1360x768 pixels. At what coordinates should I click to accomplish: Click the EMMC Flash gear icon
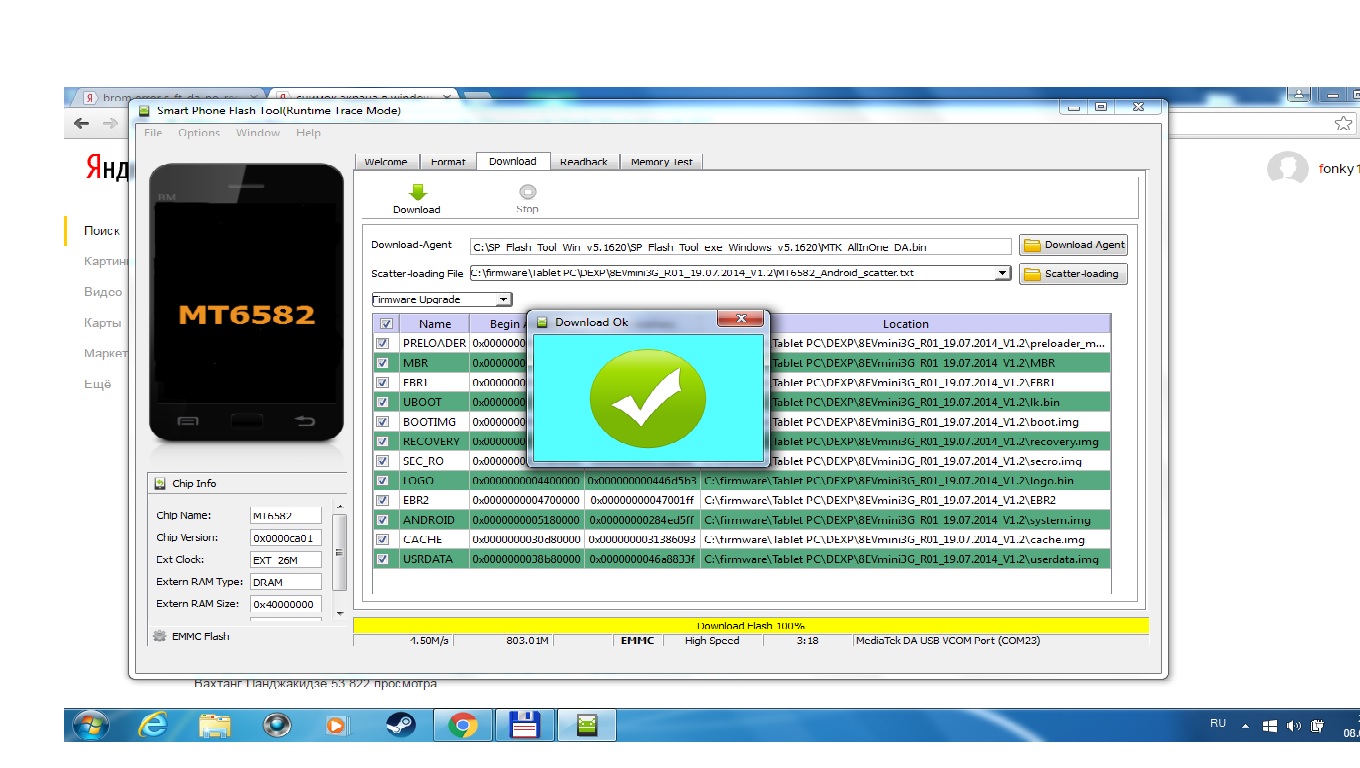pyautogui.click(x=159, y=636)
